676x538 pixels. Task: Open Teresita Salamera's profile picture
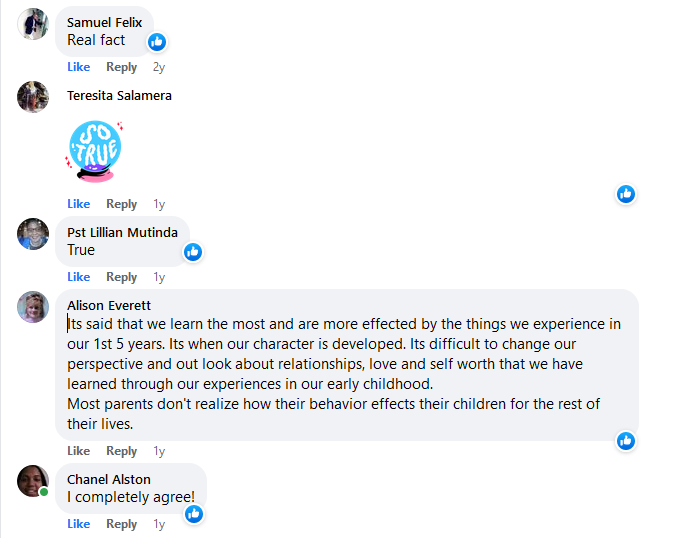click(33, 97)
